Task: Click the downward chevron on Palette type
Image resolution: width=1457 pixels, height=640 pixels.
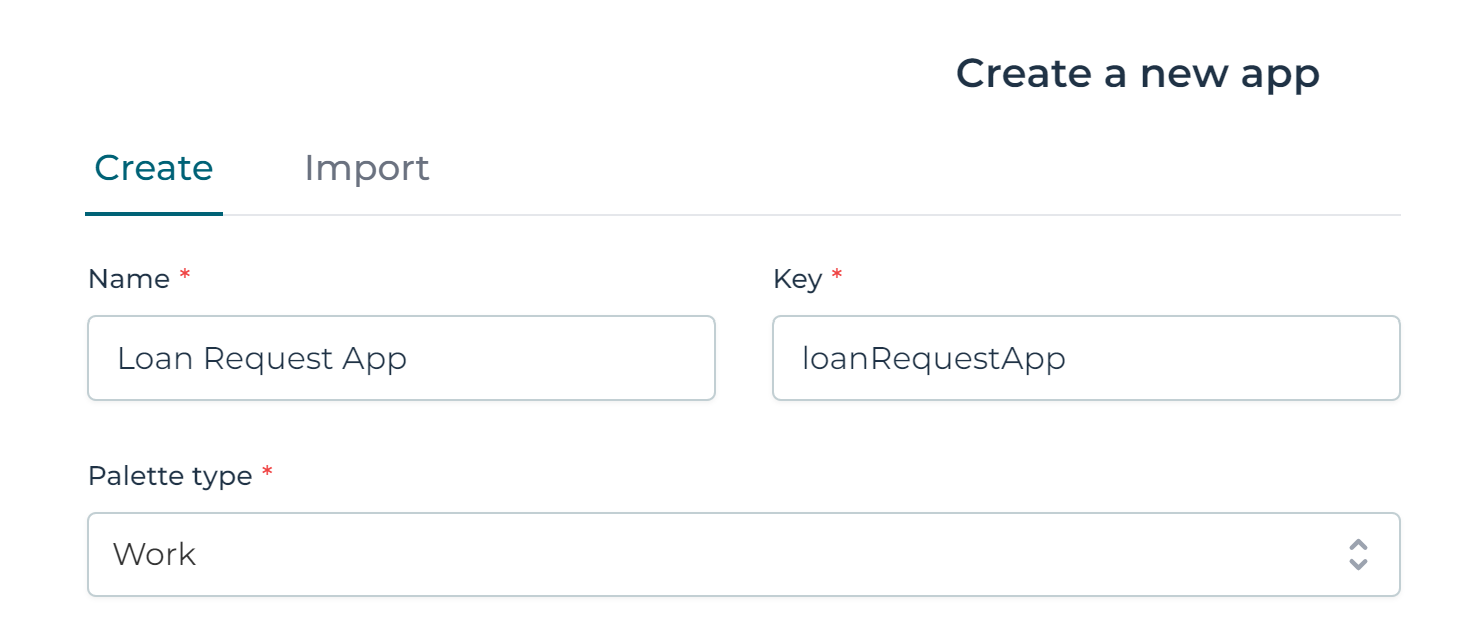Action: [x=1359, y=562]
